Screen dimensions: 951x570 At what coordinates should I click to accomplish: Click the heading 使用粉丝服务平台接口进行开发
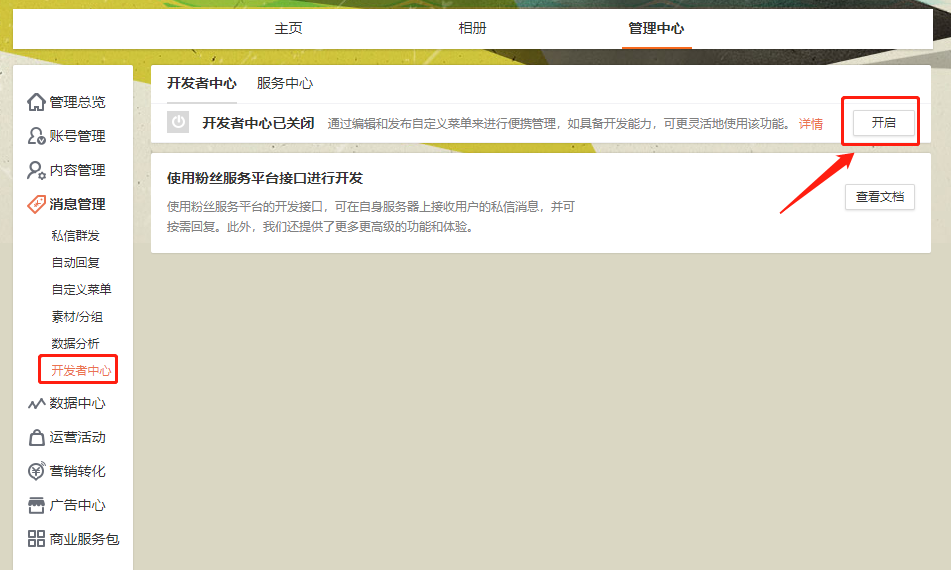point(264,178)
